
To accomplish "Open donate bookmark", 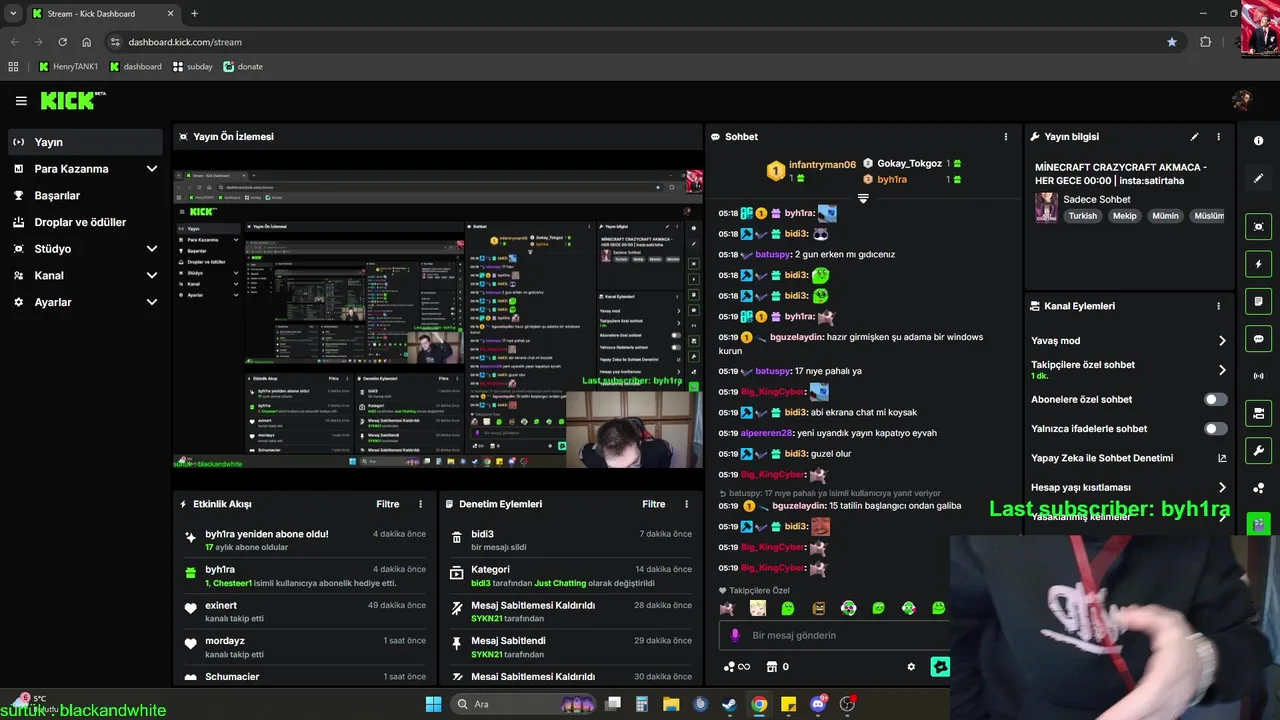I will tap(243, 67).
